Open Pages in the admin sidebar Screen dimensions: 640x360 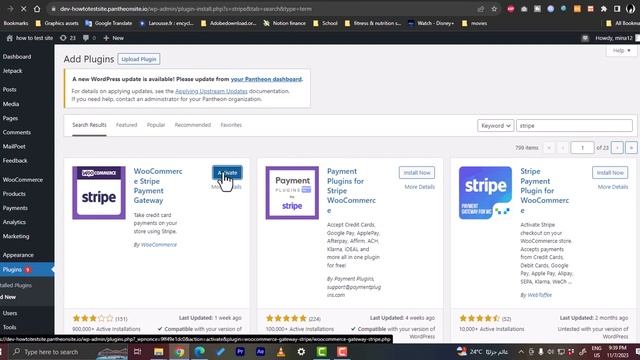tap(10, 118)
